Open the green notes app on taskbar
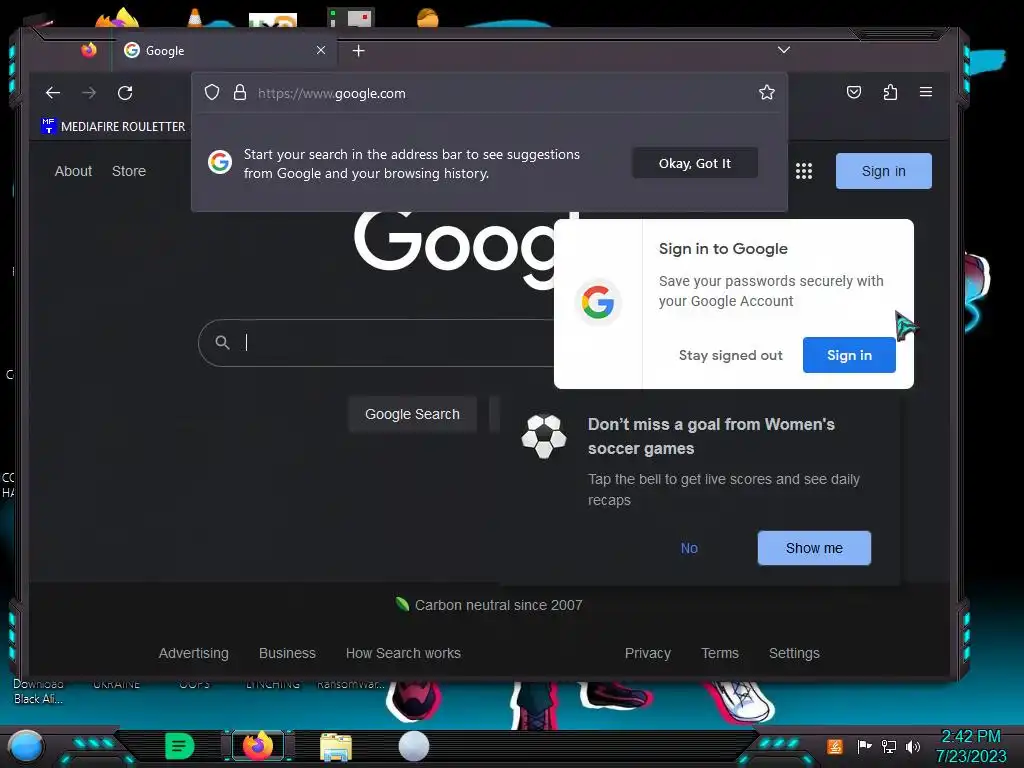 (x=180, y=746)
